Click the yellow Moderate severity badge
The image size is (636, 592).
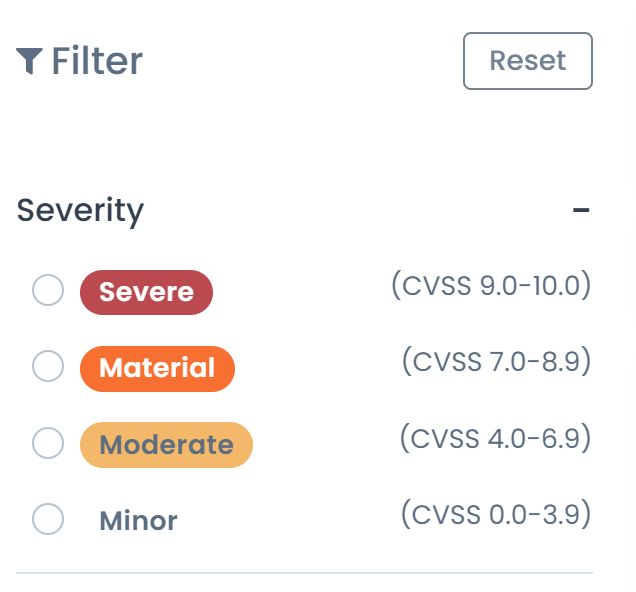166,445
